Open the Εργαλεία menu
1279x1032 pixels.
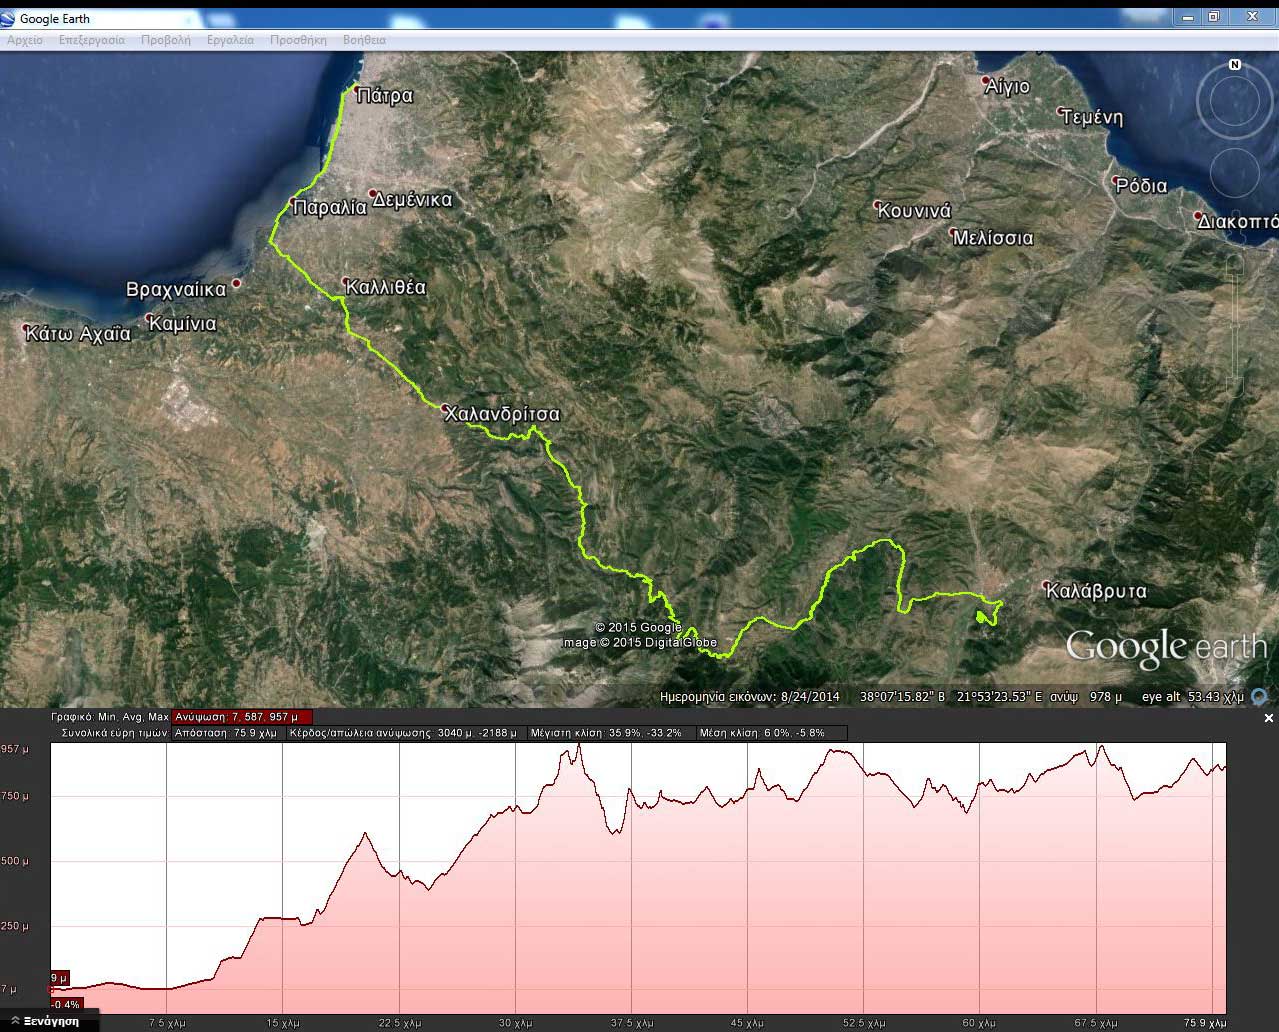[x=230, y=40]
